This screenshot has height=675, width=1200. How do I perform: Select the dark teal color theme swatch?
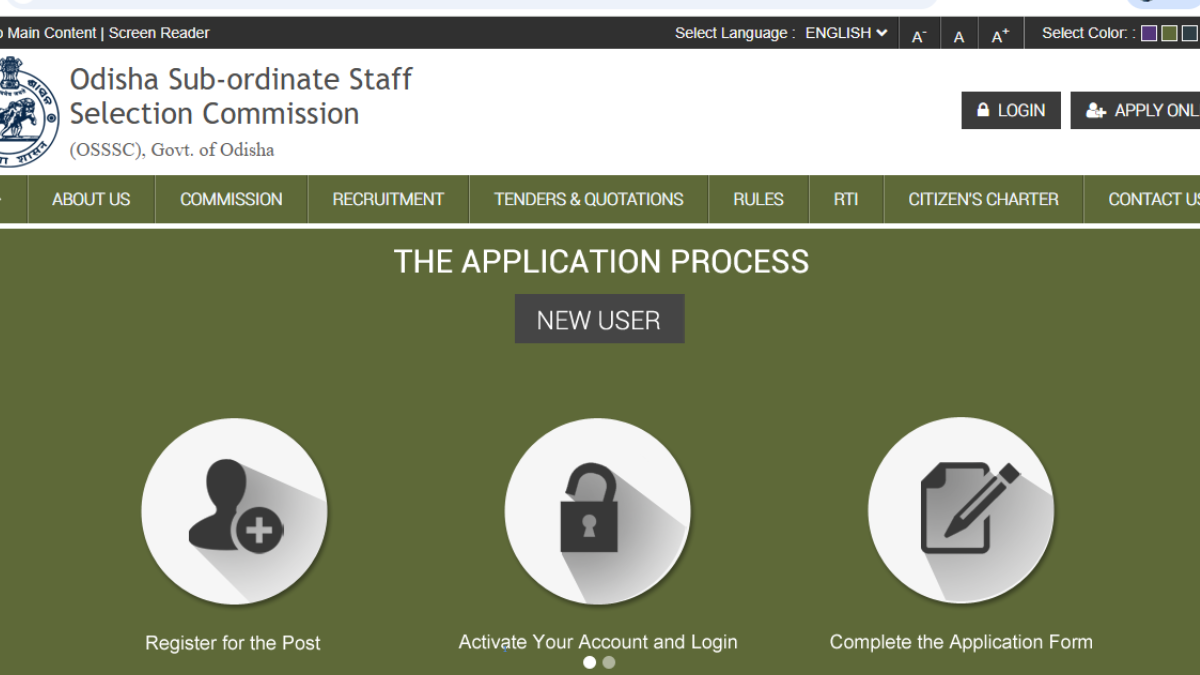(x=1189, y=33)
